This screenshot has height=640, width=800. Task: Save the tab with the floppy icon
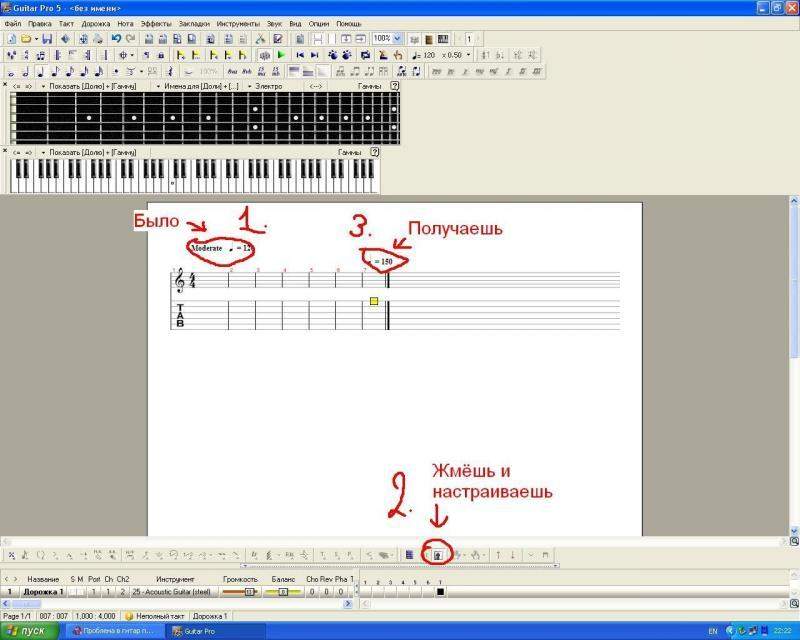coord(47,39)
